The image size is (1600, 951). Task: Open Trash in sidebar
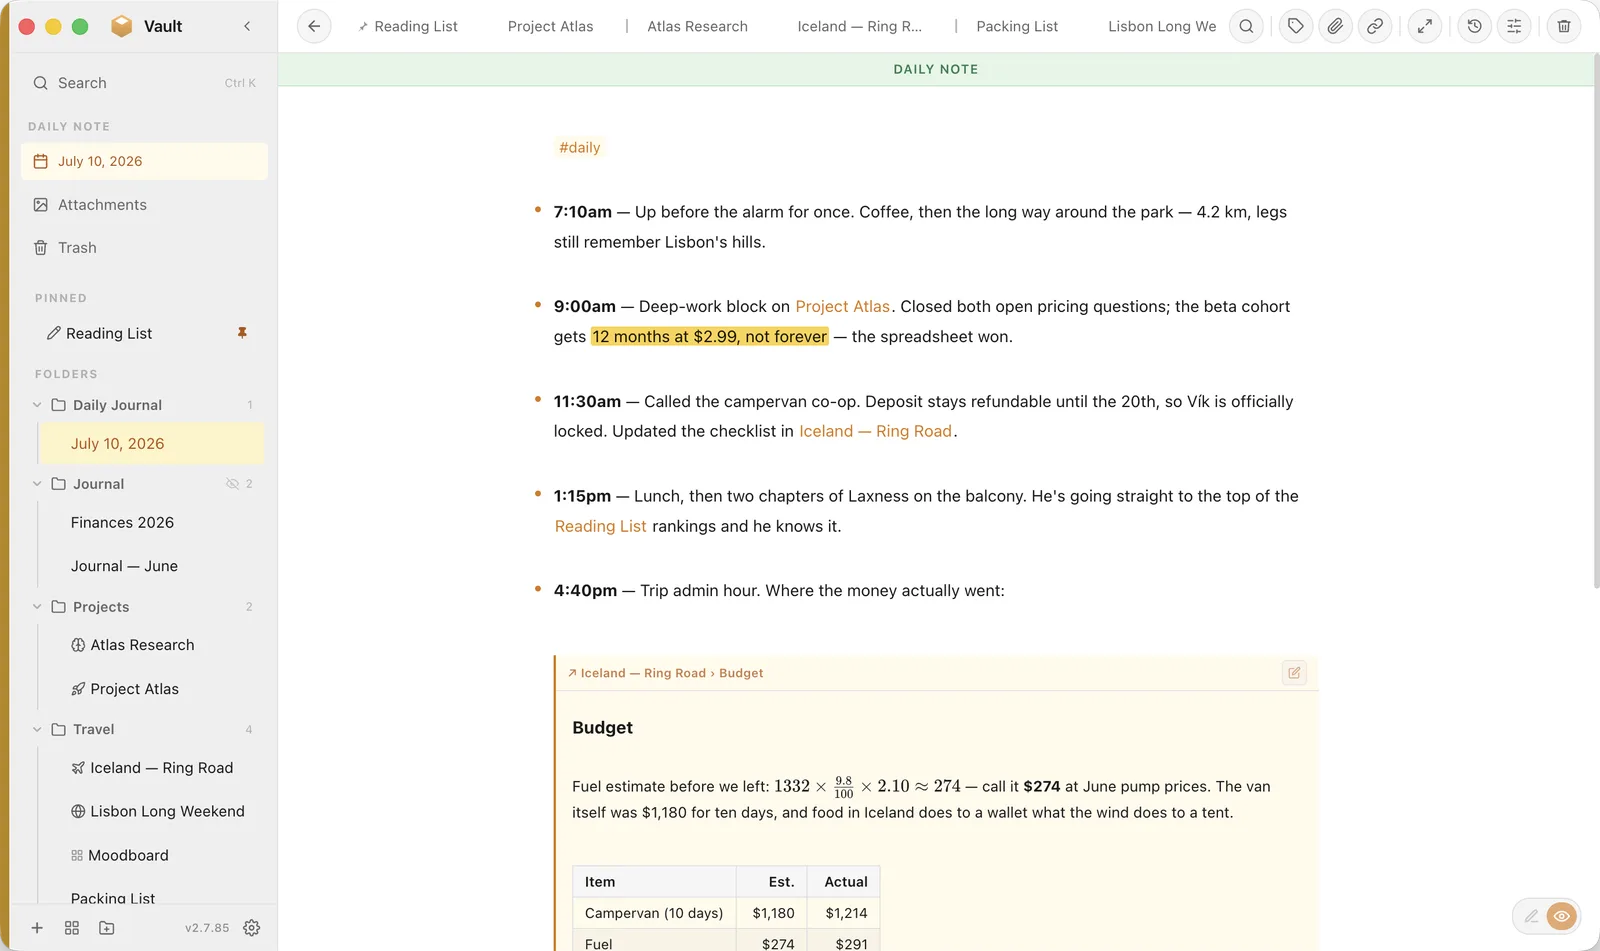click(x=144, y=248)
